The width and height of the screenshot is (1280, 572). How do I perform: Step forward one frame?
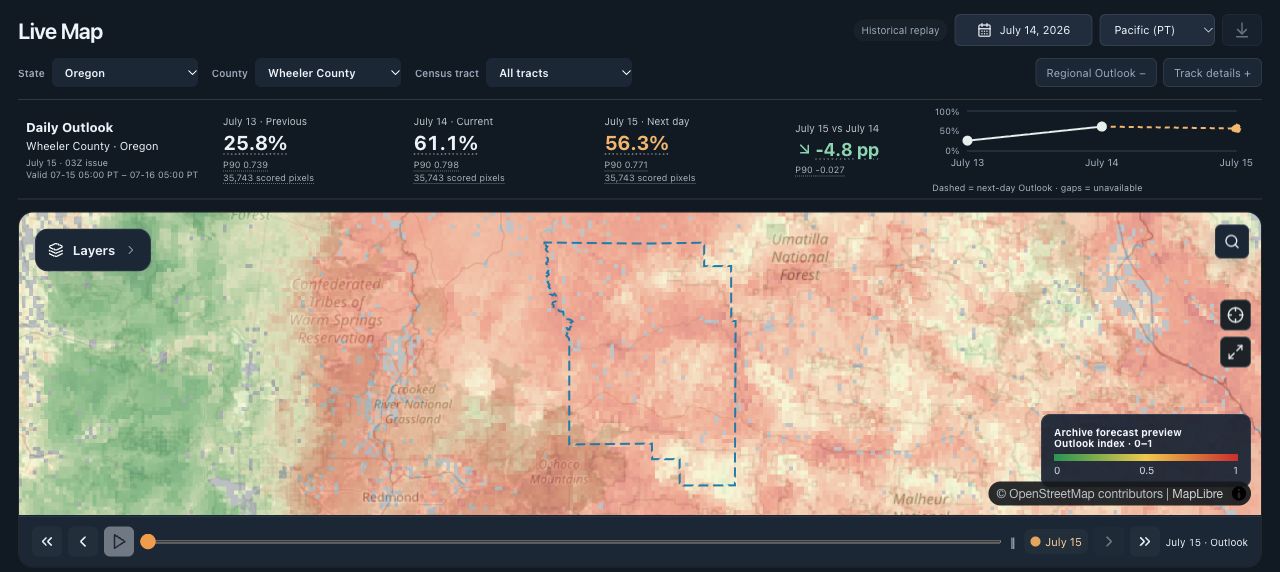[1108, 542]
